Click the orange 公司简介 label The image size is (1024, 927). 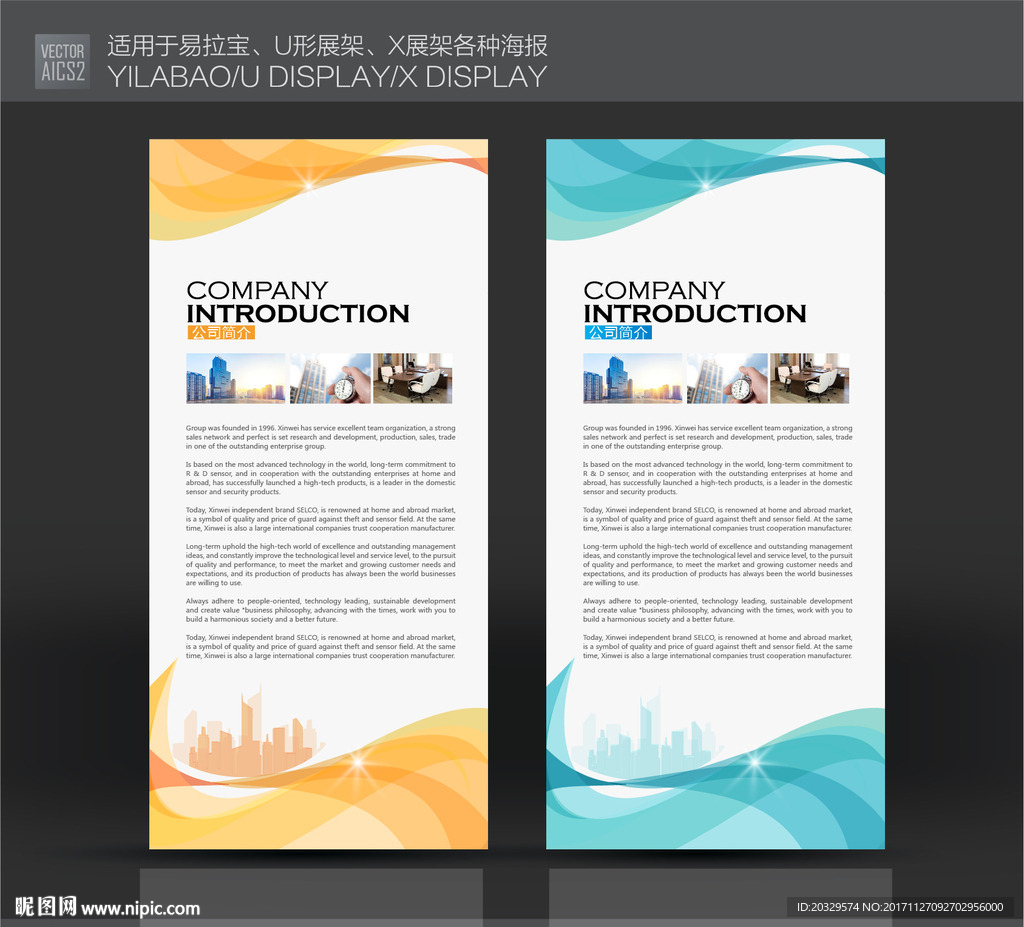coord(221,332)
